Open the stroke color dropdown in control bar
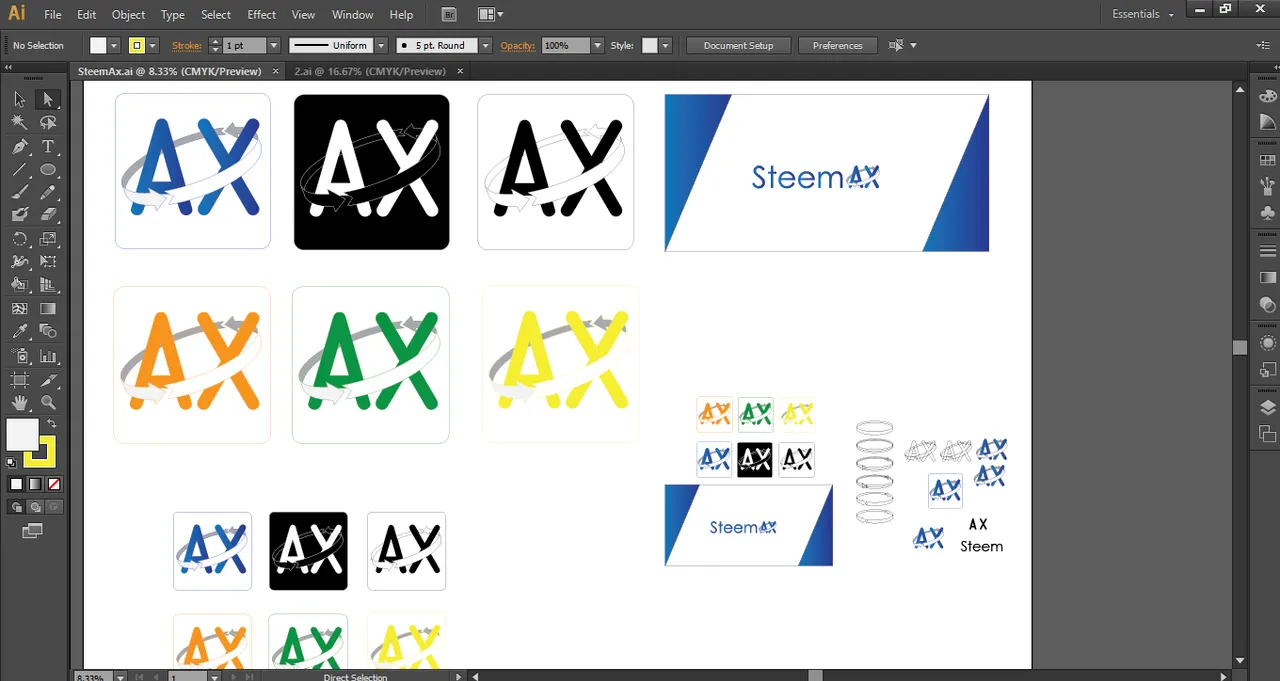Viewport: 1280px width, 681px height. click(153, 45)
